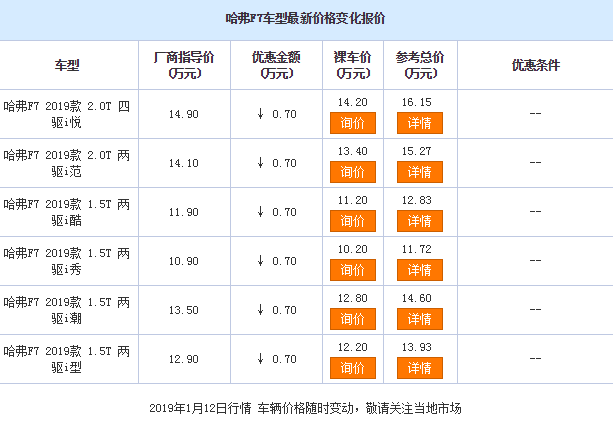
Task: Click the 优惠条件 column header
Action: (x=536, y=65)
